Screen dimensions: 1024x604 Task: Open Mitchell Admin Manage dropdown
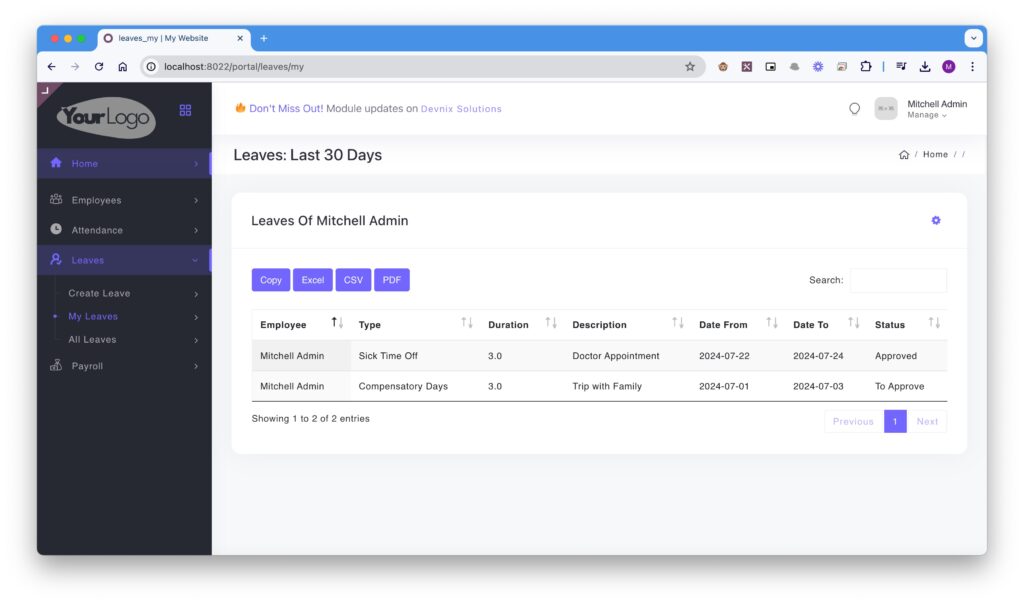pos(927,115)
